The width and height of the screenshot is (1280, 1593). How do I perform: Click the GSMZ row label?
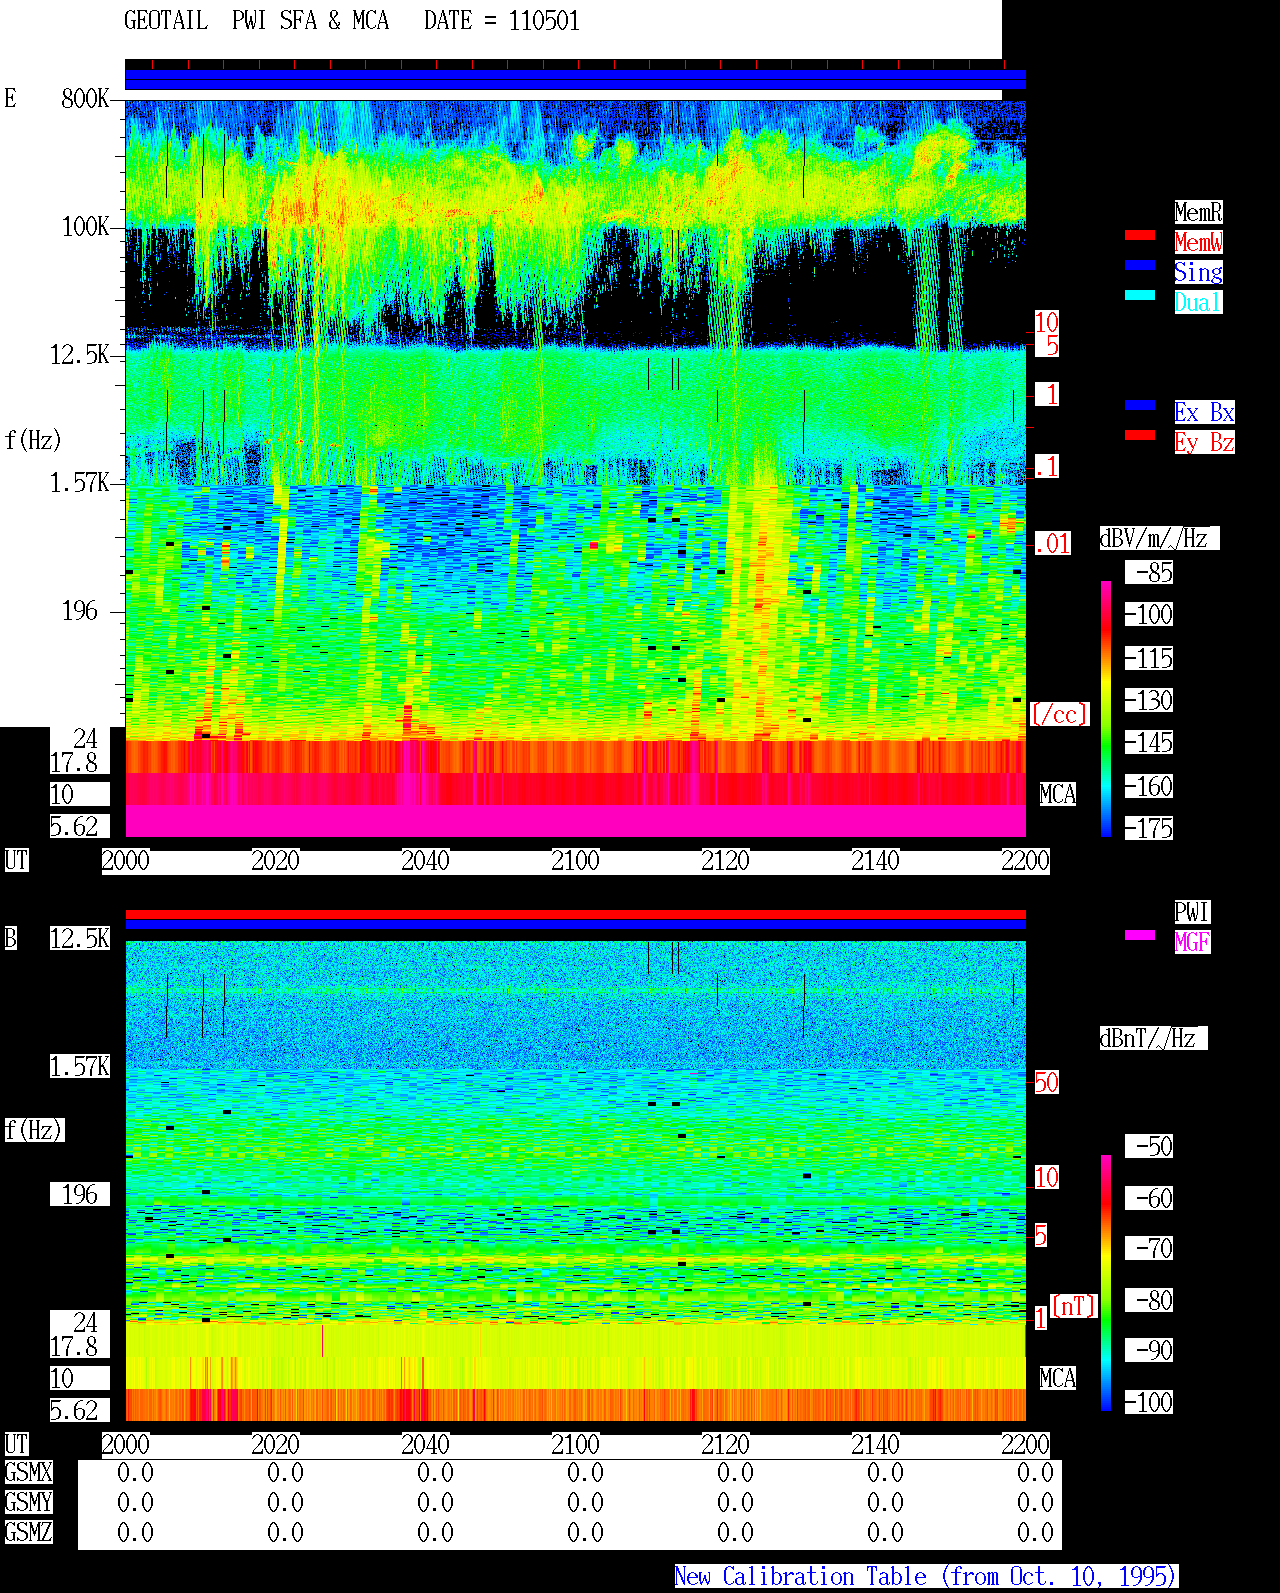[28, 1532]
